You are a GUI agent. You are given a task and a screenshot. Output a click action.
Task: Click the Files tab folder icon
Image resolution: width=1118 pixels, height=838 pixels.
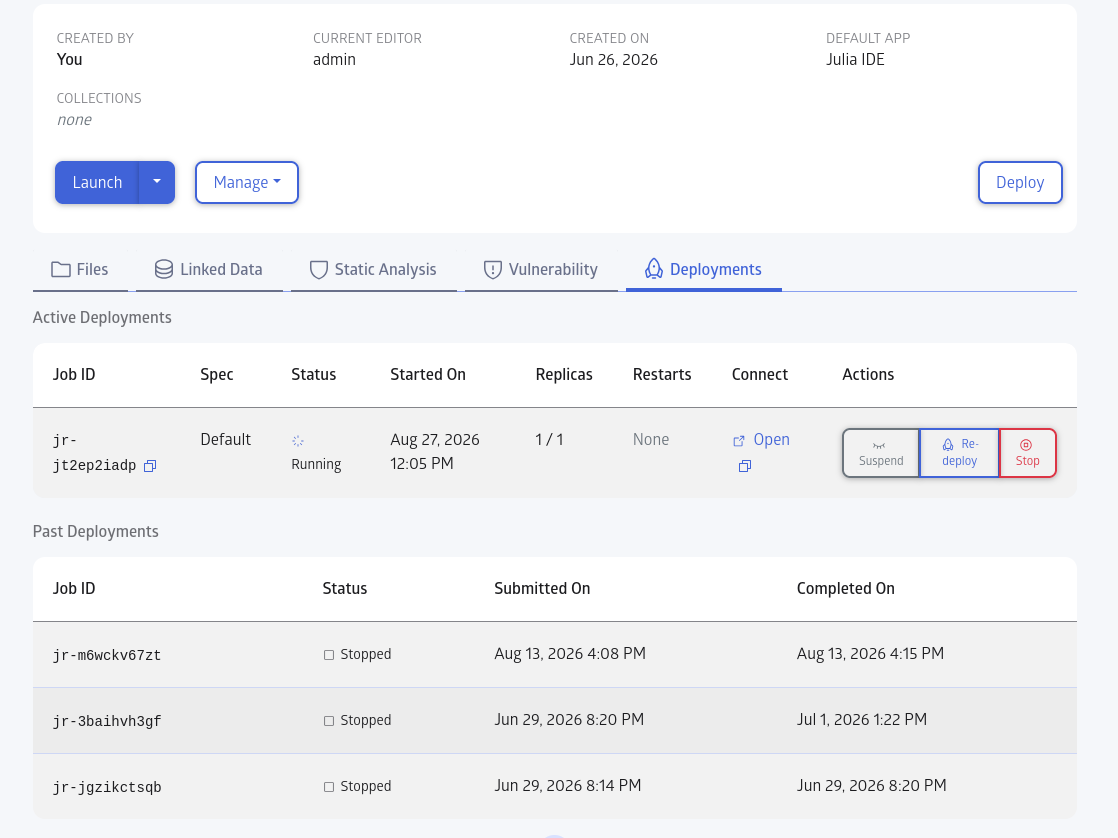(61, 270)
